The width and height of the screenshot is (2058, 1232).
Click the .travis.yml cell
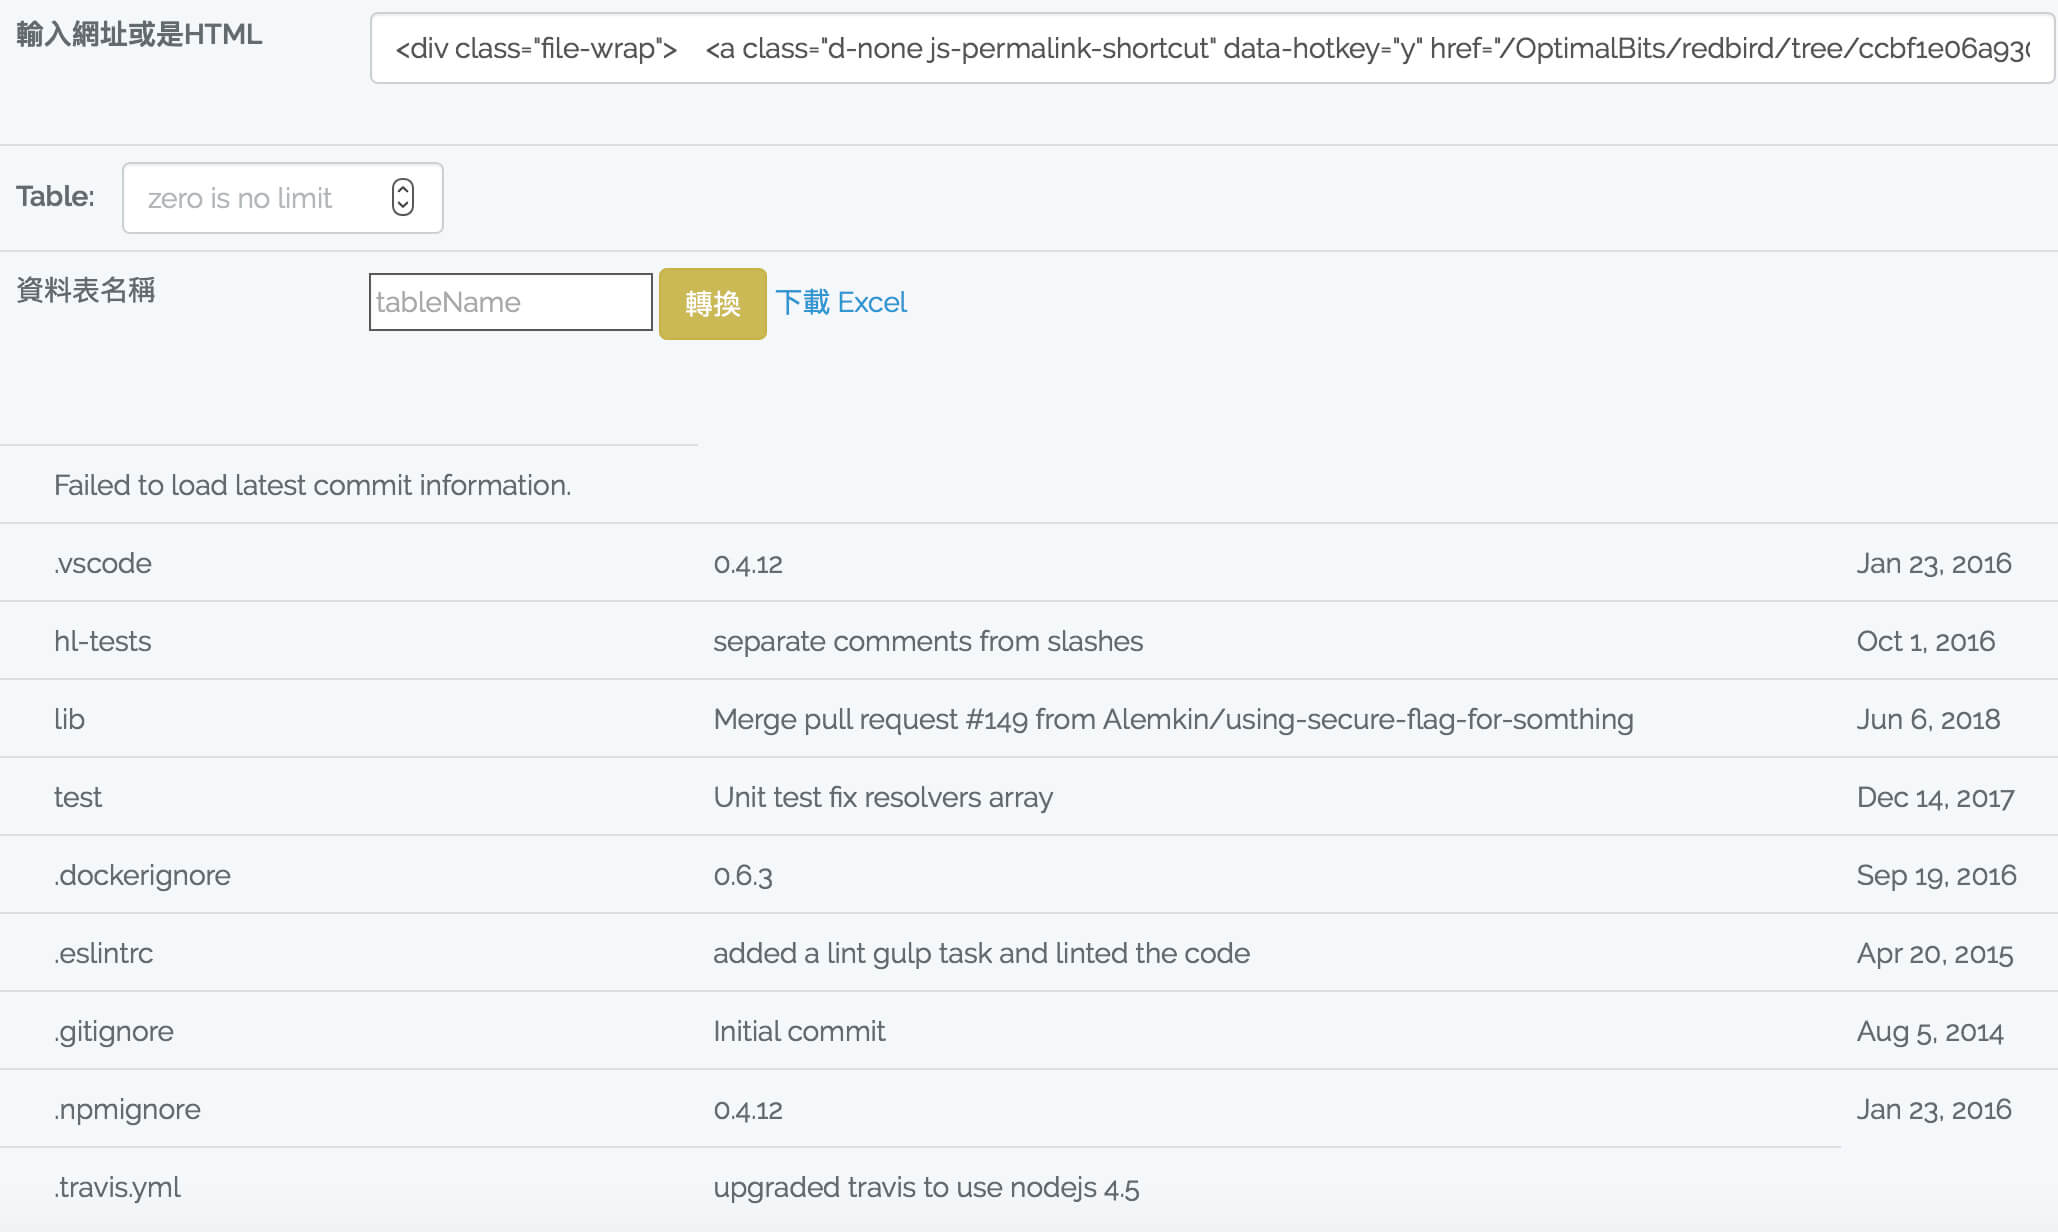pyautogui.click(x=117, y=1187)
